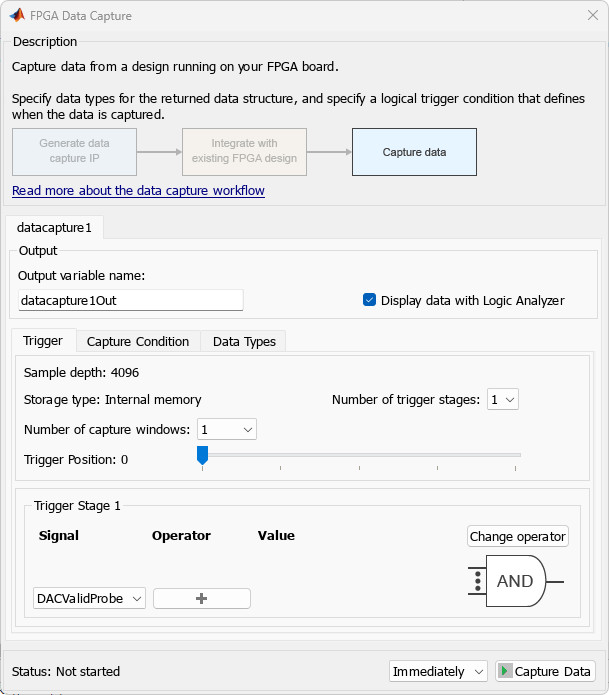Click the Trigger Position slider handle

point(202,456)
